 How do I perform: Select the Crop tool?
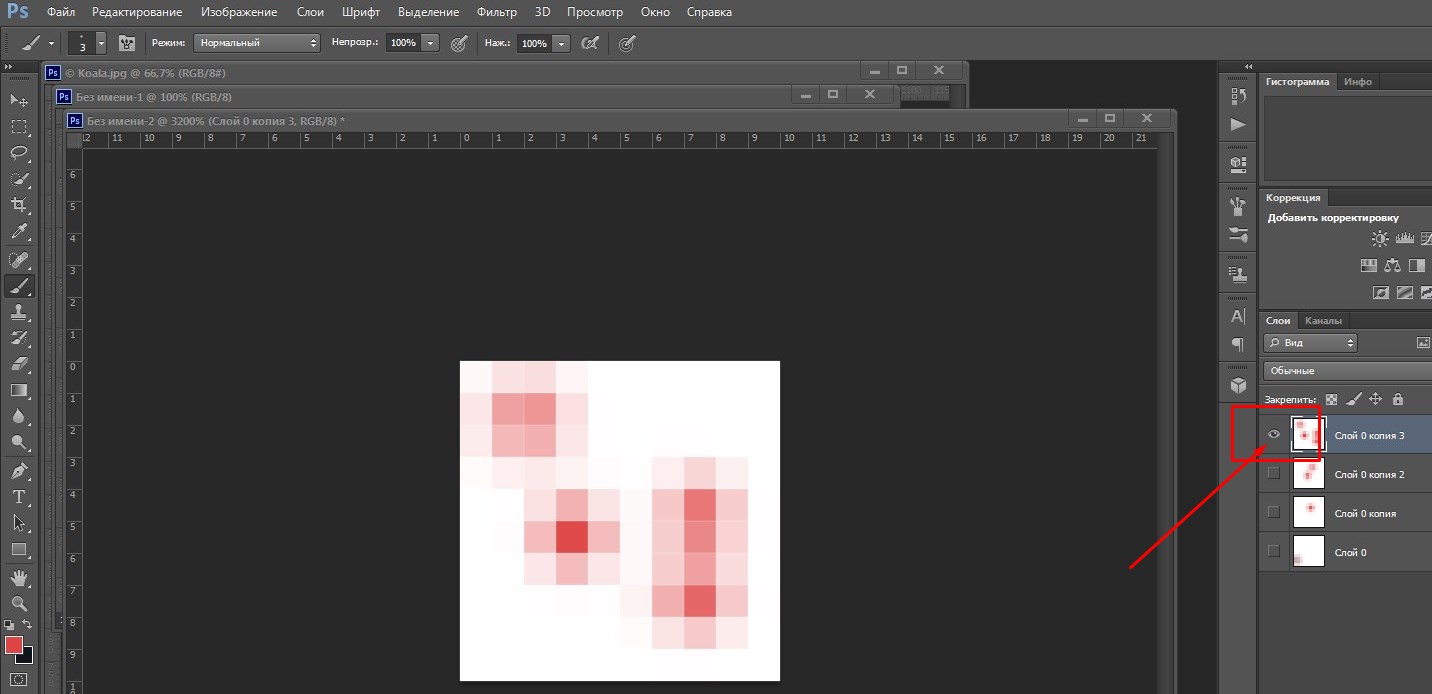(x=19, y=205)
